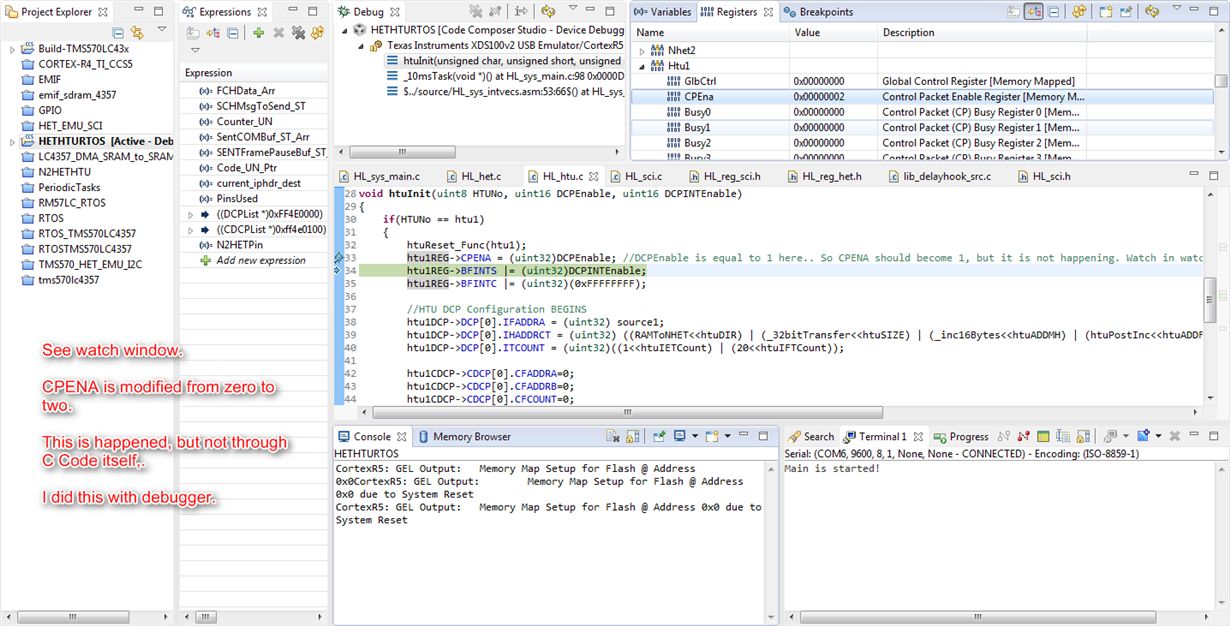1230x626 pixels.
Task: Toggle Show Logical Structure in Registers view
Action: click(x=1035, y=12)
